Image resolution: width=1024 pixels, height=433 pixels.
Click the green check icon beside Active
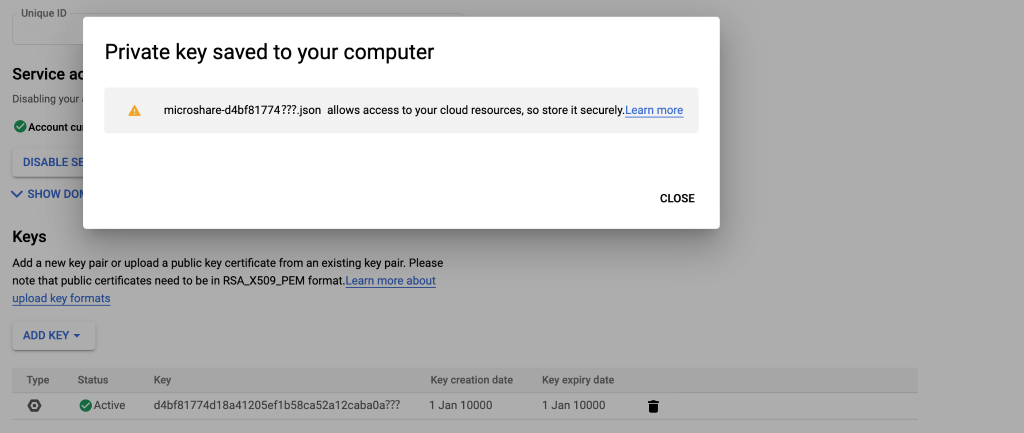pos(85,405)
